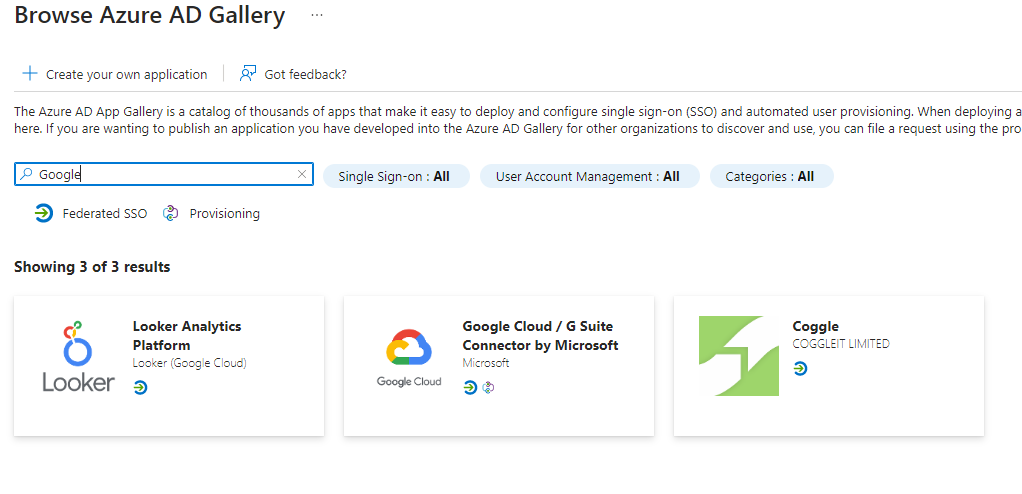Click the magnifier icon in the search box

point(26,174)
